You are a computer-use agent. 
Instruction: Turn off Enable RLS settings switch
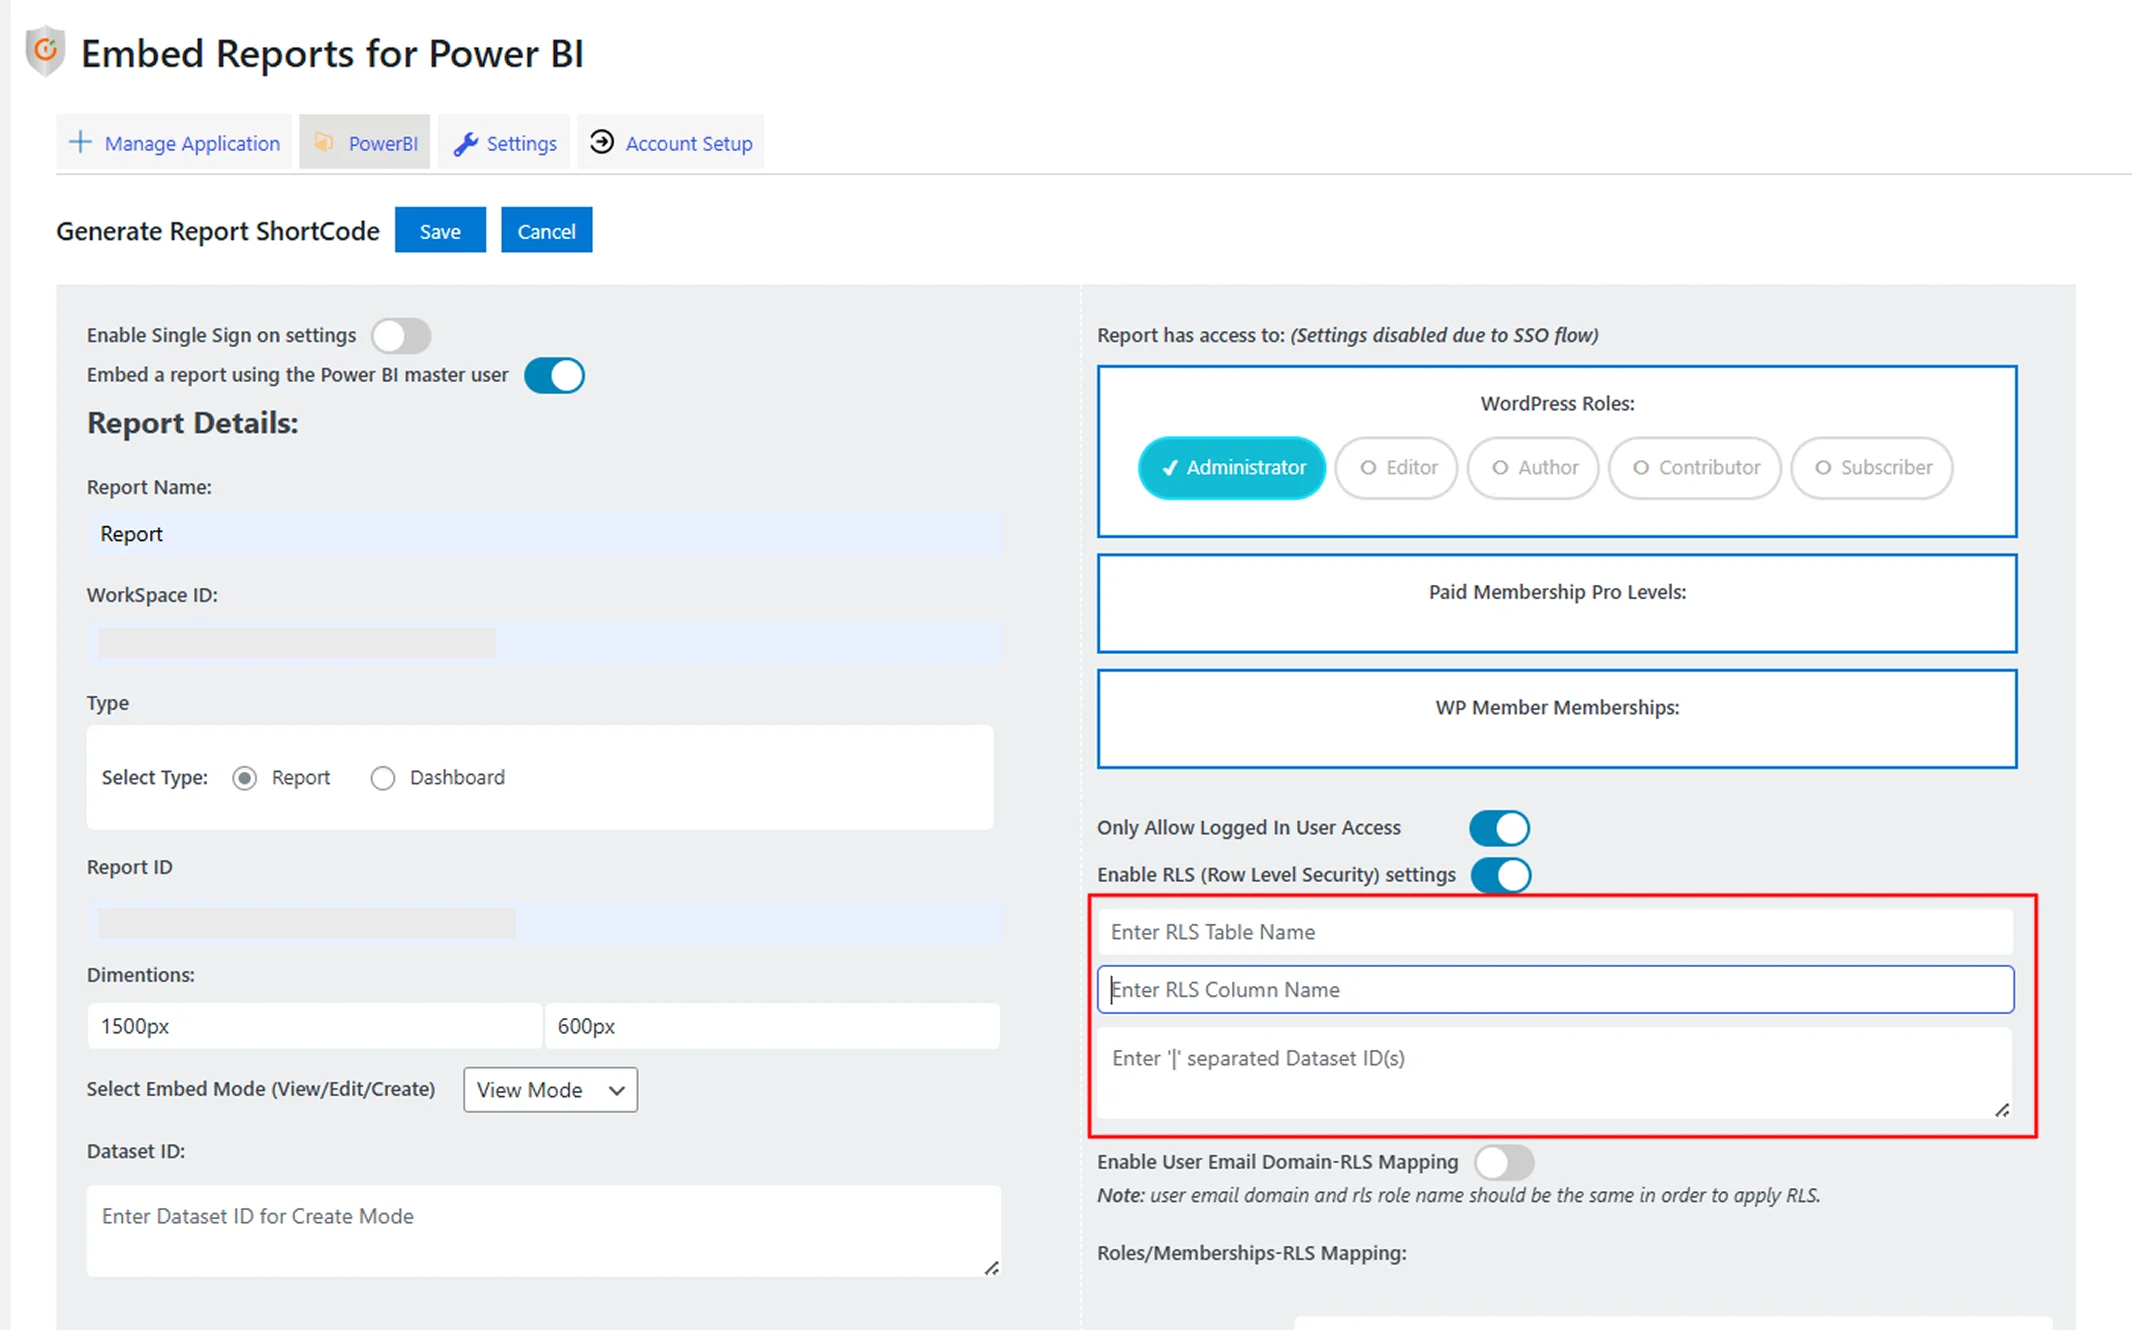(1500, 875)
